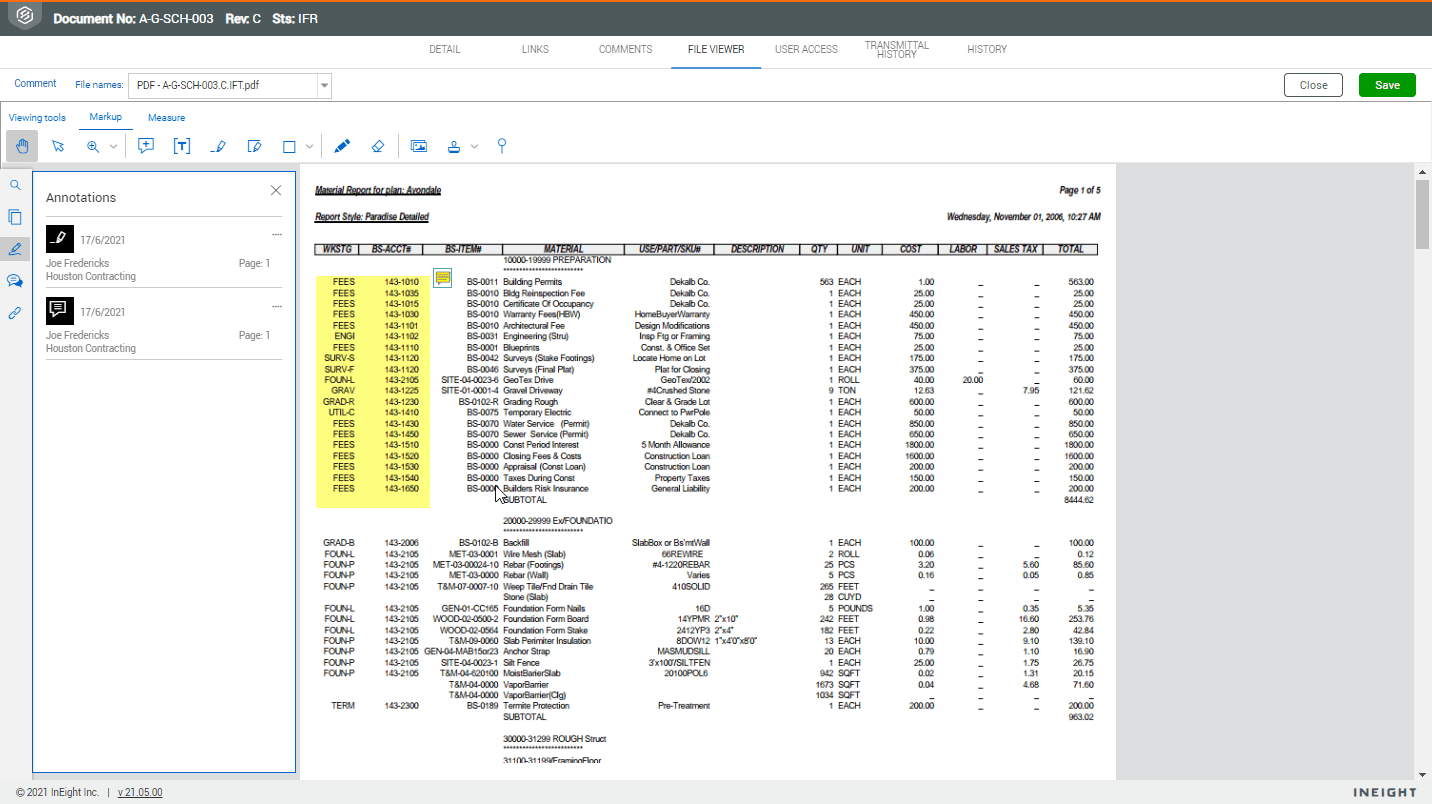This screenshot has width=1432, height=804.
Task: Open the comments chat sidebar panel
Action: 15,281
